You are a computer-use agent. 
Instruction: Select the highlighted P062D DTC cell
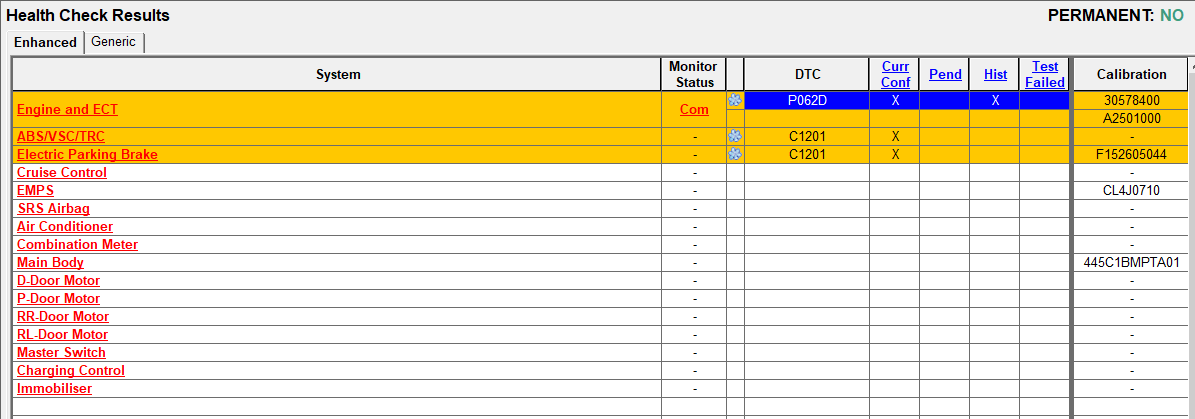807,100
